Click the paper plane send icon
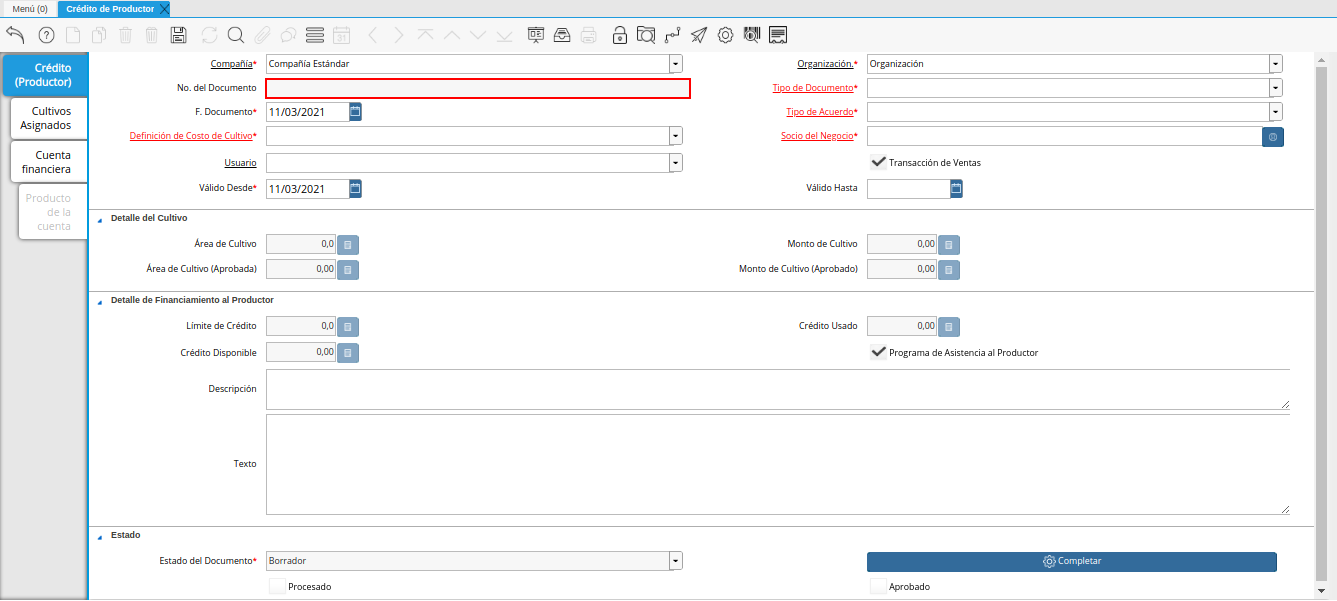Viewport: 1337px width, 601px height. point(698,35)
